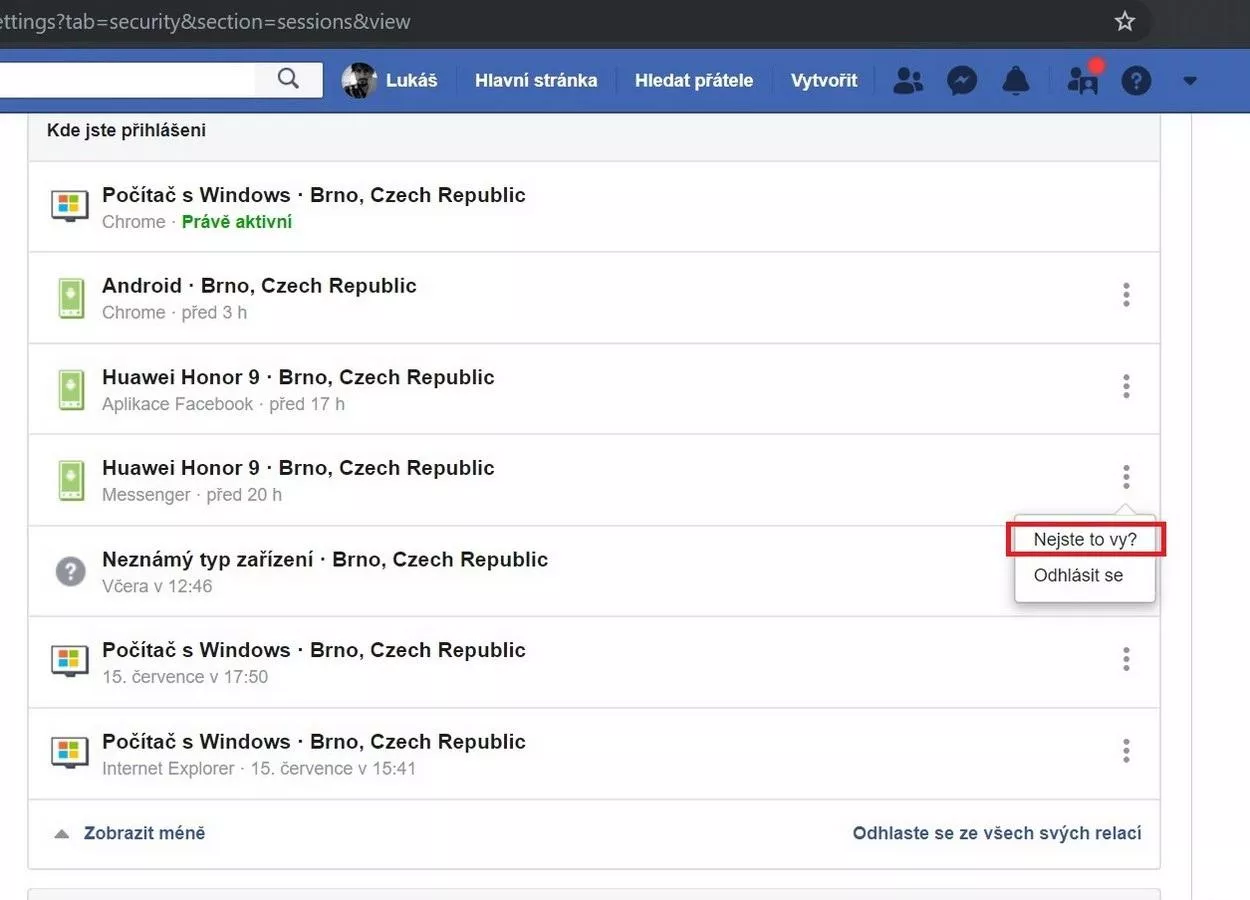Open Messenger icon in top bar
This screenshot has width=1250, height=900.
pos(962,80)
